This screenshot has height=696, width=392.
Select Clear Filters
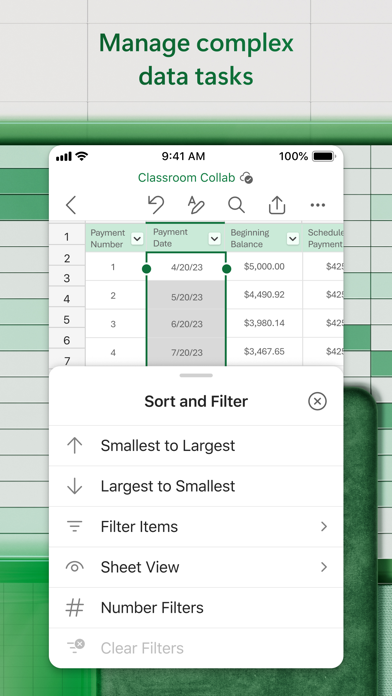(196, 648)
